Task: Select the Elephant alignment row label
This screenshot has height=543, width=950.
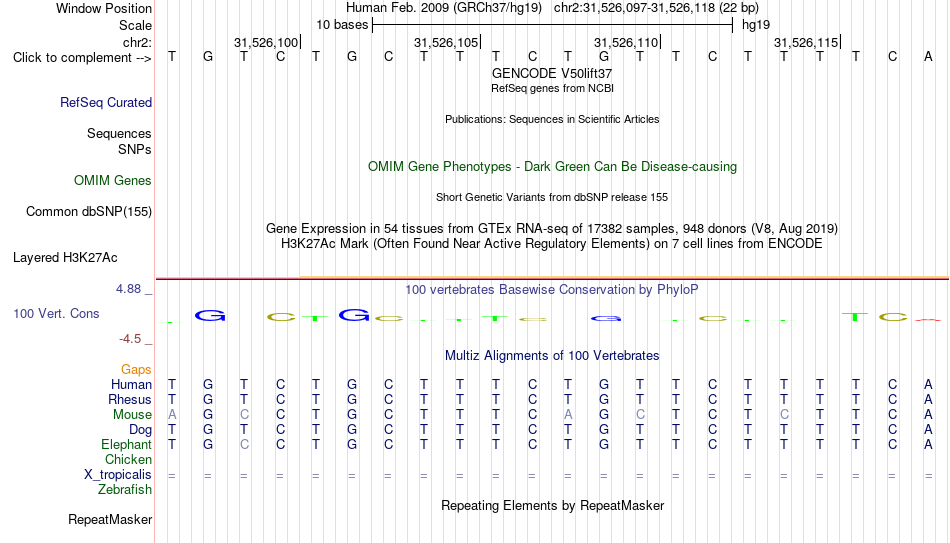Action: point(126,444)
